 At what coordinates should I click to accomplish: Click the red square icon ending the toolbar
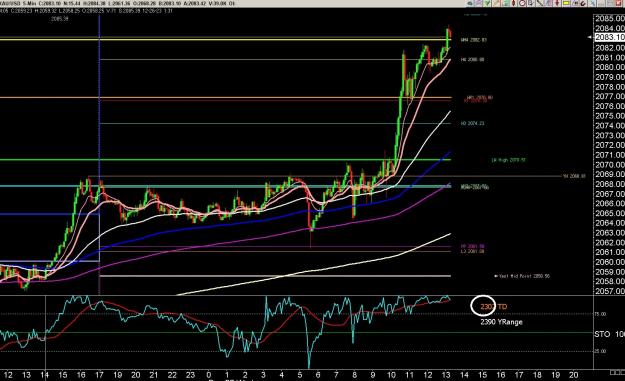click(x=620, y=3)
